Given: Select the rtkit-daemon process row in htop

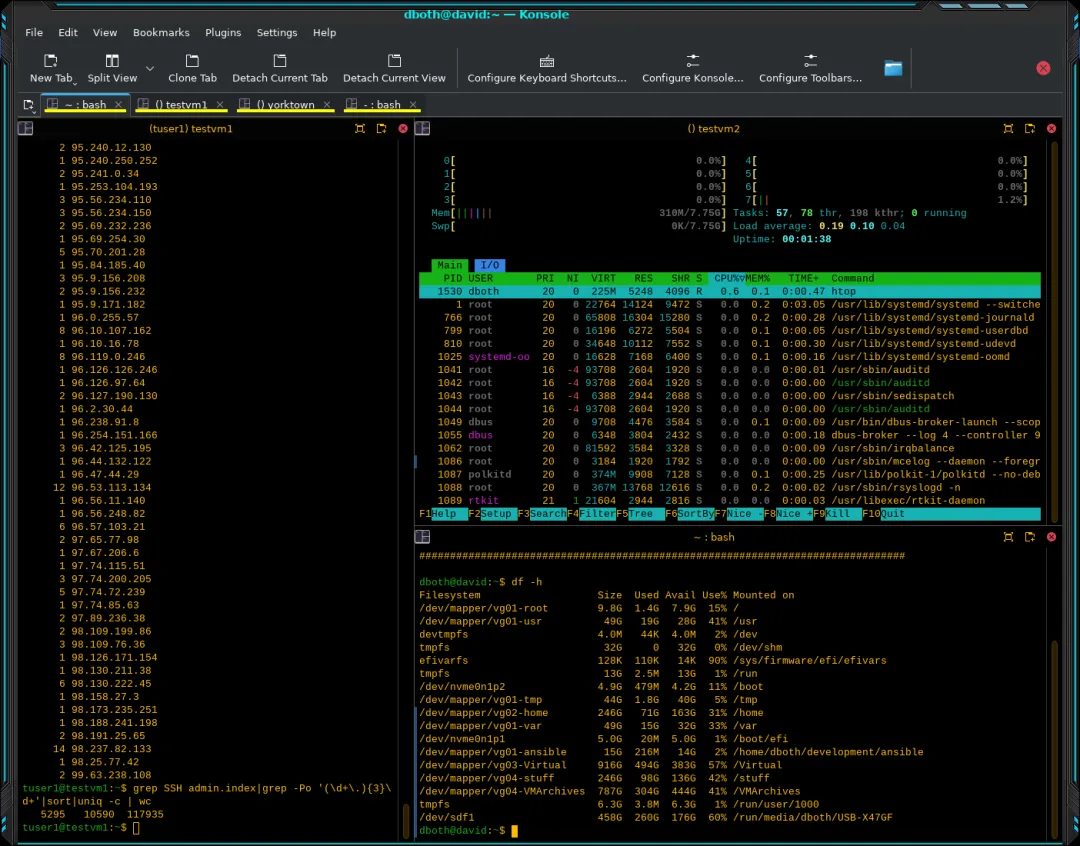Looking at the screenshot, I should 729,501.
